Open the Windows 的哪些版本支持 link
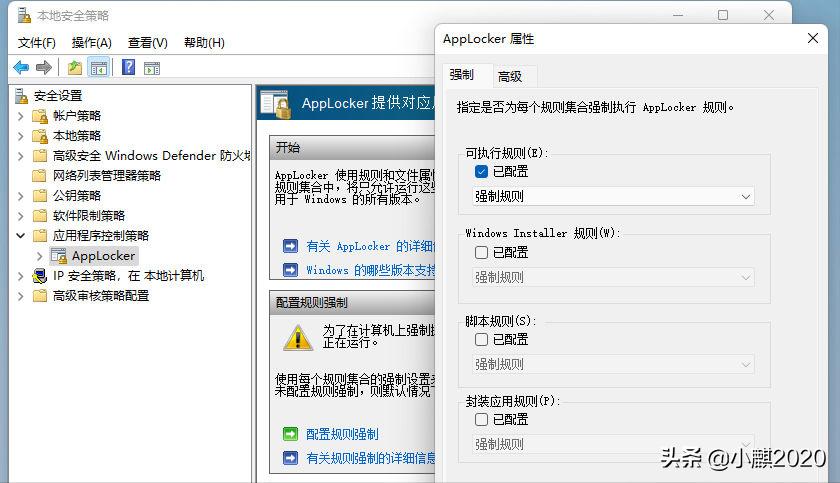The image size is (840, 483). [x=371, y=270]
